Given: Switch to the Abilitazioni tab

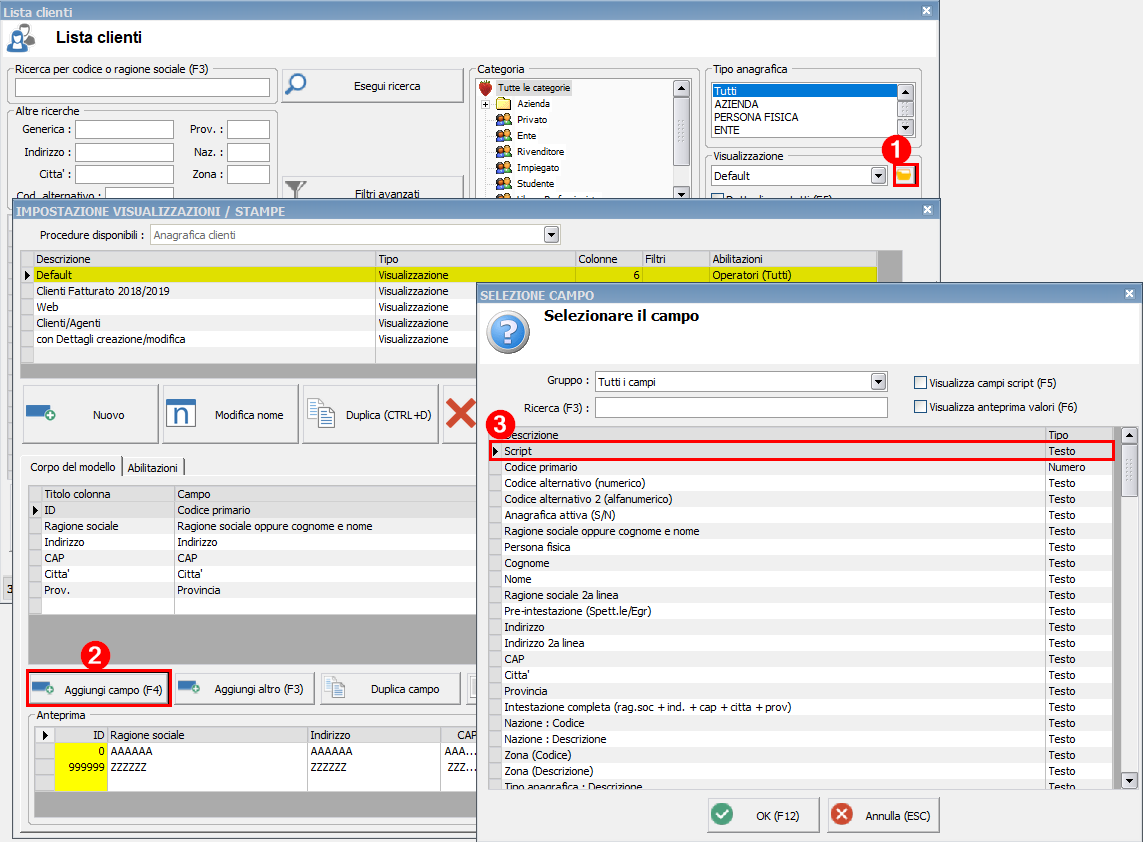Looking at the screenshot, I should pos(152,468).
